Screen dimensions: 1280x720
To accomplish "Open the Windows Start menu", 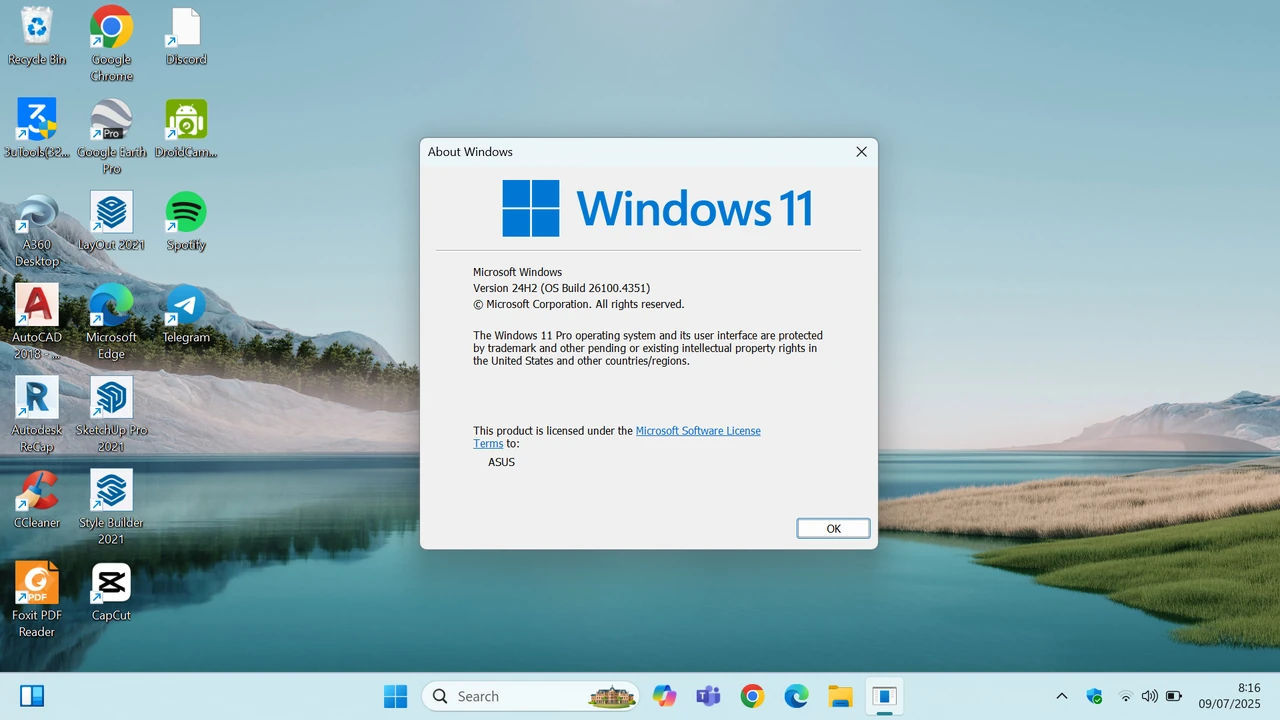I will click(396, 696).
